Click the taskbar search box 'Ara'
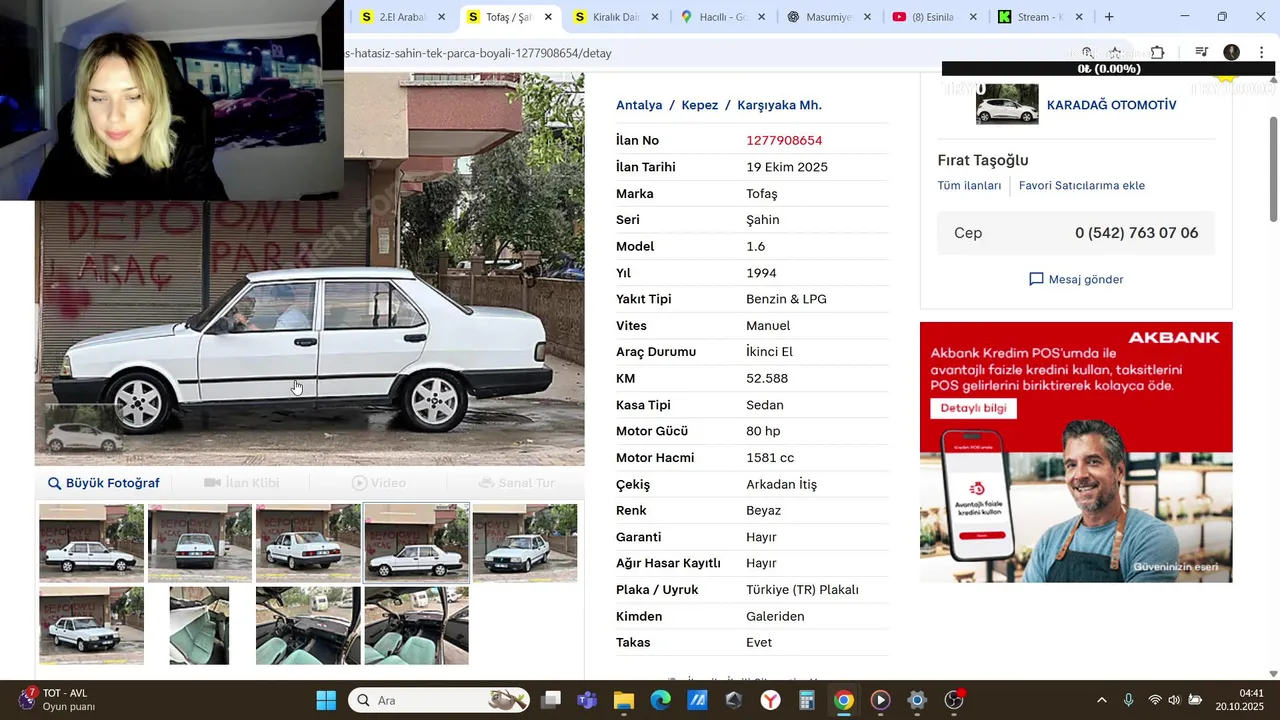Viewport: 1280px width, 720px height. [440, 700]
